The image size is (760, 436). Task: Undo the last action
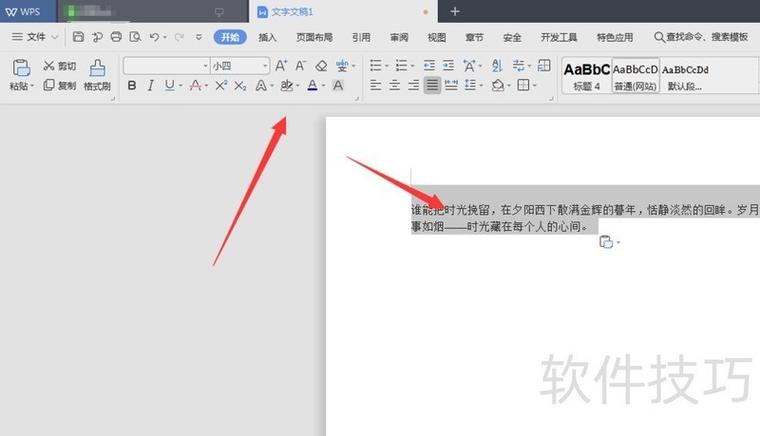point(154,37)
